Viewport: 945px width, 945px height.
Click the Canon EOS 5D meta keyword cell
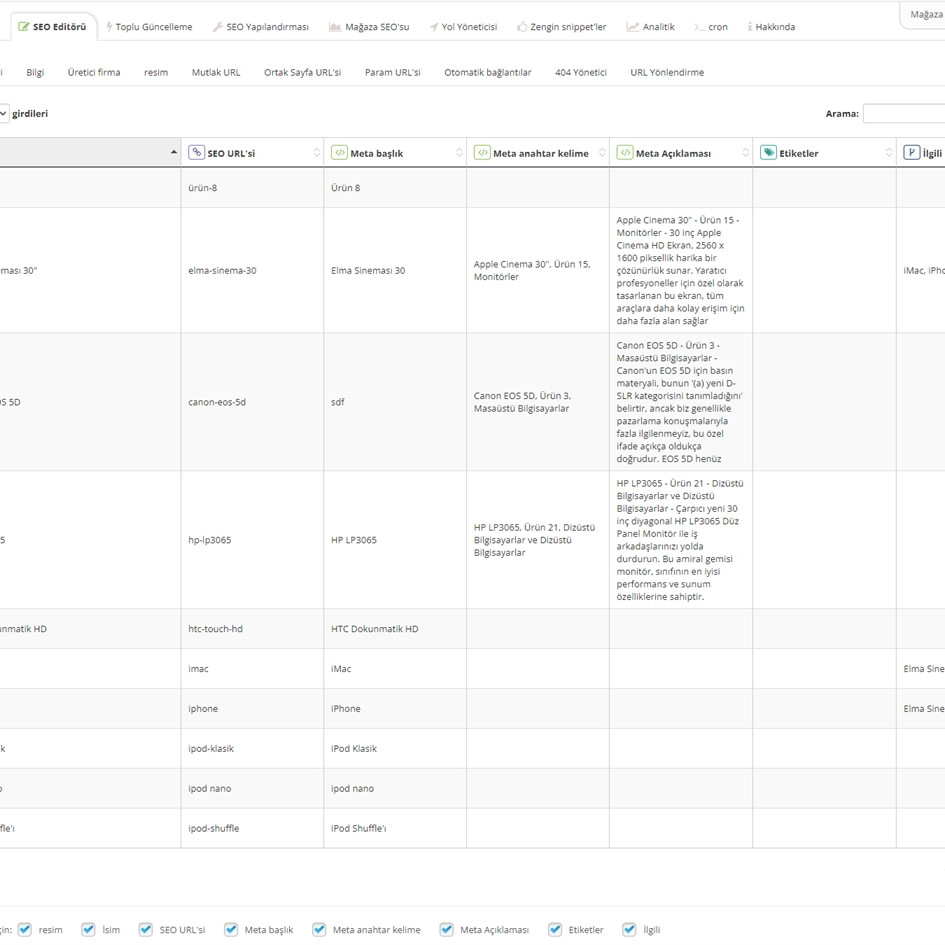click(x=538, y=402)
